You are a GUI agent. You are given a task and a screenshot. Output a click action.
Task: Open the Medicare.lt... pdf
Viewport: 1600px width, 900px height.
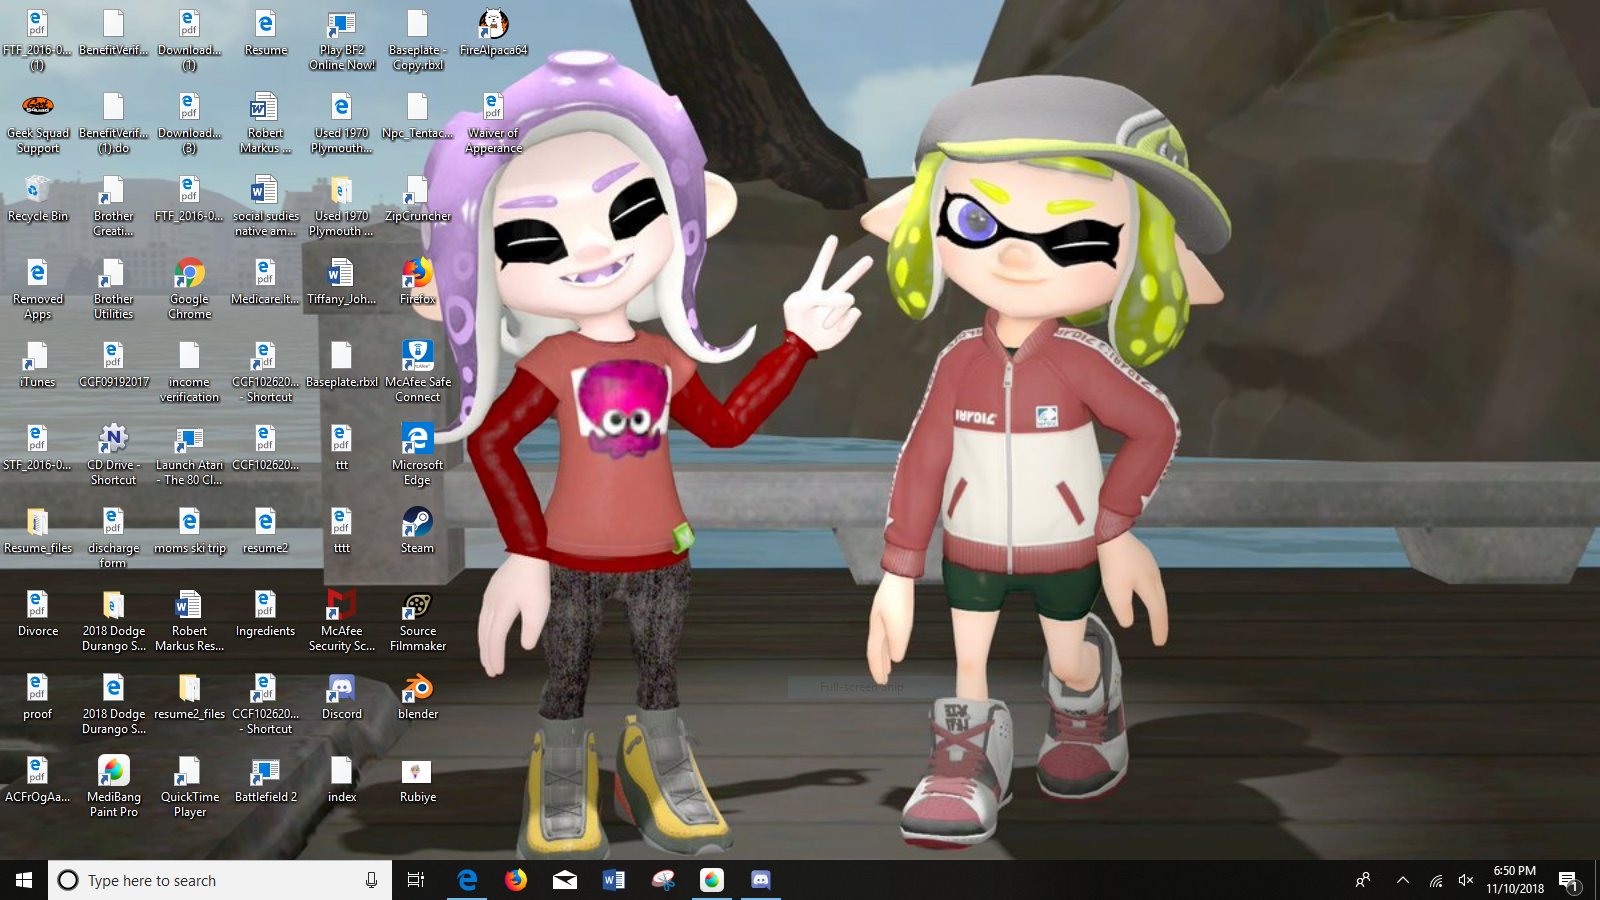tap(265, 281)
